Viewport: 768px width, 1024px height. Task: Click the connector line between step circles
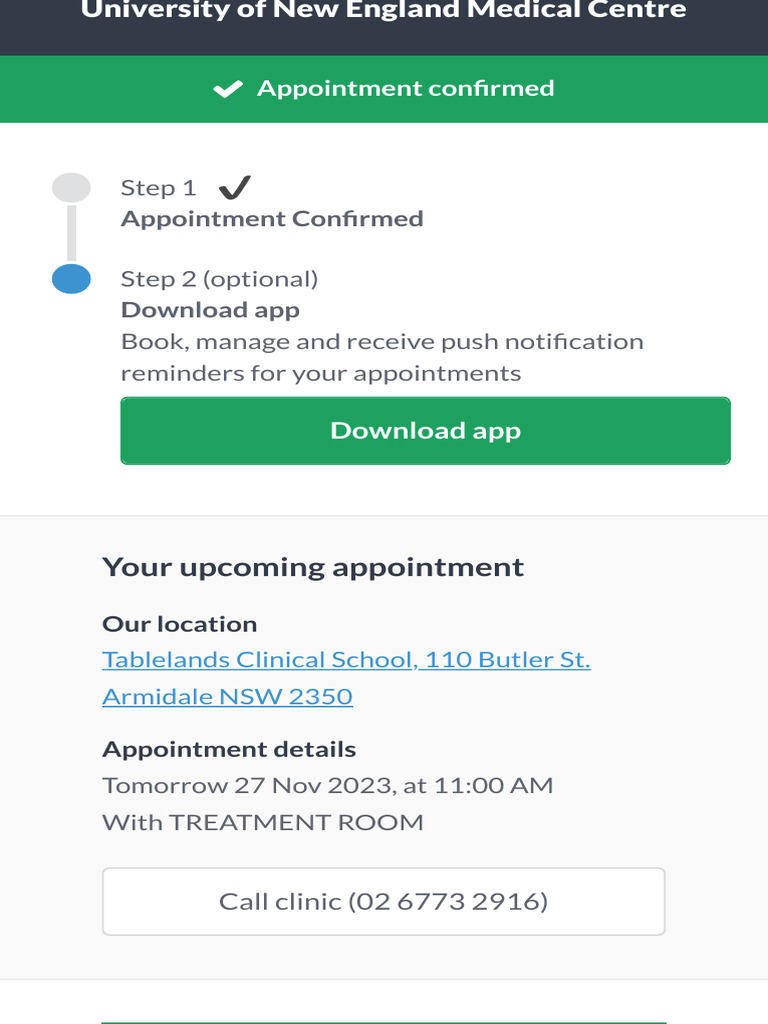(71, 233)
